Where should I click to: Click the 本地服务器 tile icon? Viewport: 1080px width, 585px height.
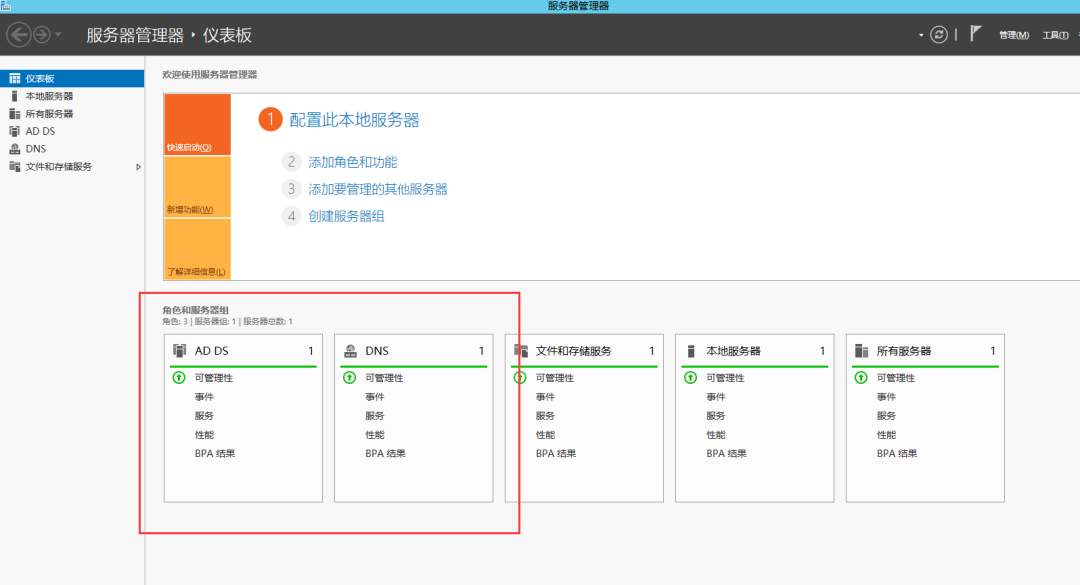(x=691, y=351)
